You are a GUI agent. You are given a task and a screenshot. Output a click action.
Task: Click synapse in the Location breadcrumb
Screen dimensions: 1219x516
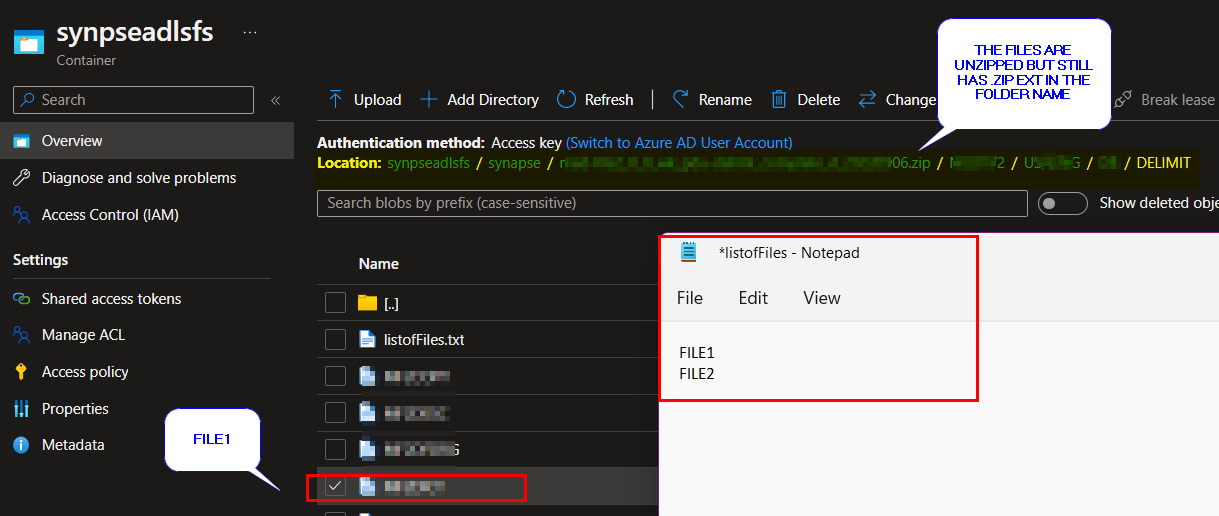tap(515, 162)
